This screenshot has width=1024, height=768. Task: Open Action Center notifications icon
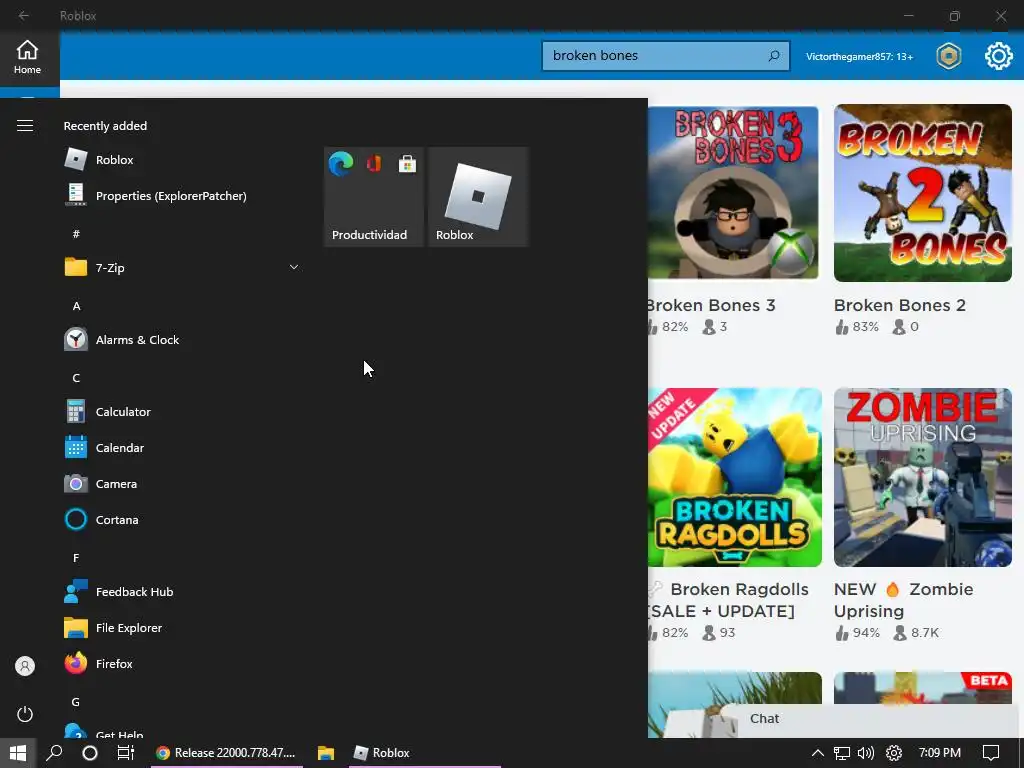(x=991, y=753)
